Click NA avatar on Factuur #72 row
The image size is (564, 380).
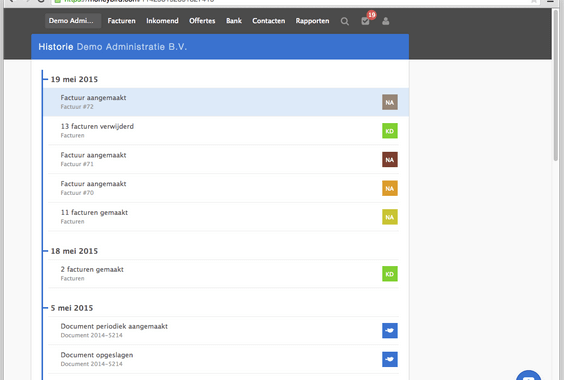coord(390,102)
